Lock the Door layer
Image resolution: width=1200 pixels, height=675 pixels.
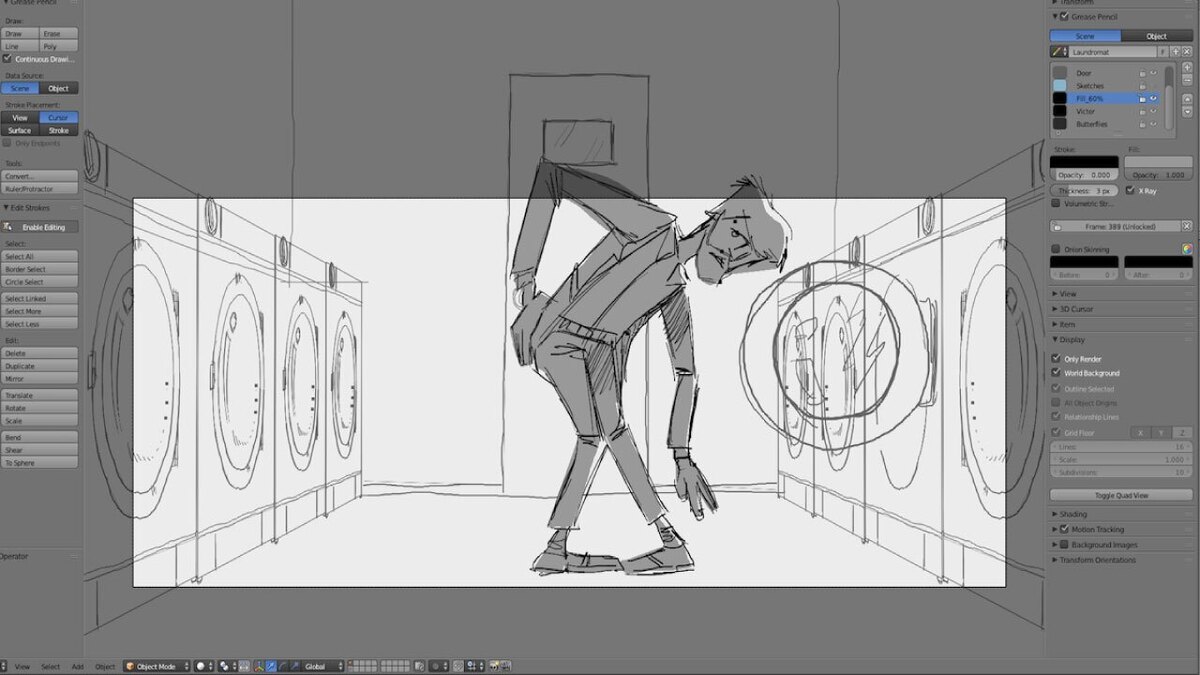[x=1142, y=73]
